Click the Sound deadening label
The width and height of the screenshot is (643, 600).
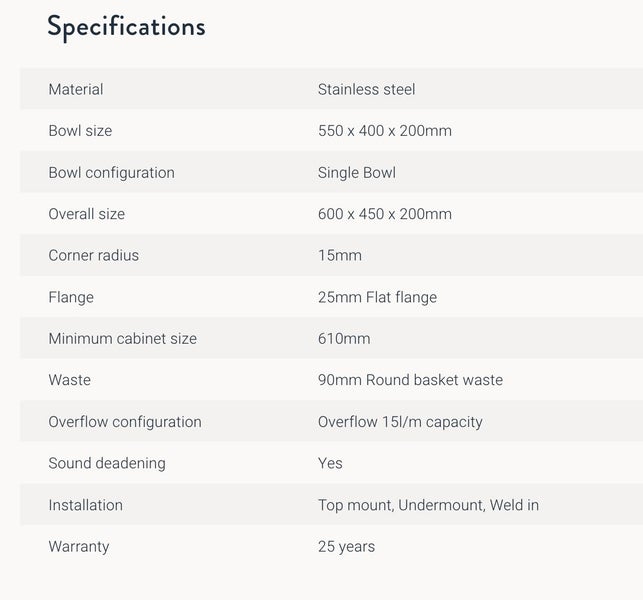pos(107,463)
